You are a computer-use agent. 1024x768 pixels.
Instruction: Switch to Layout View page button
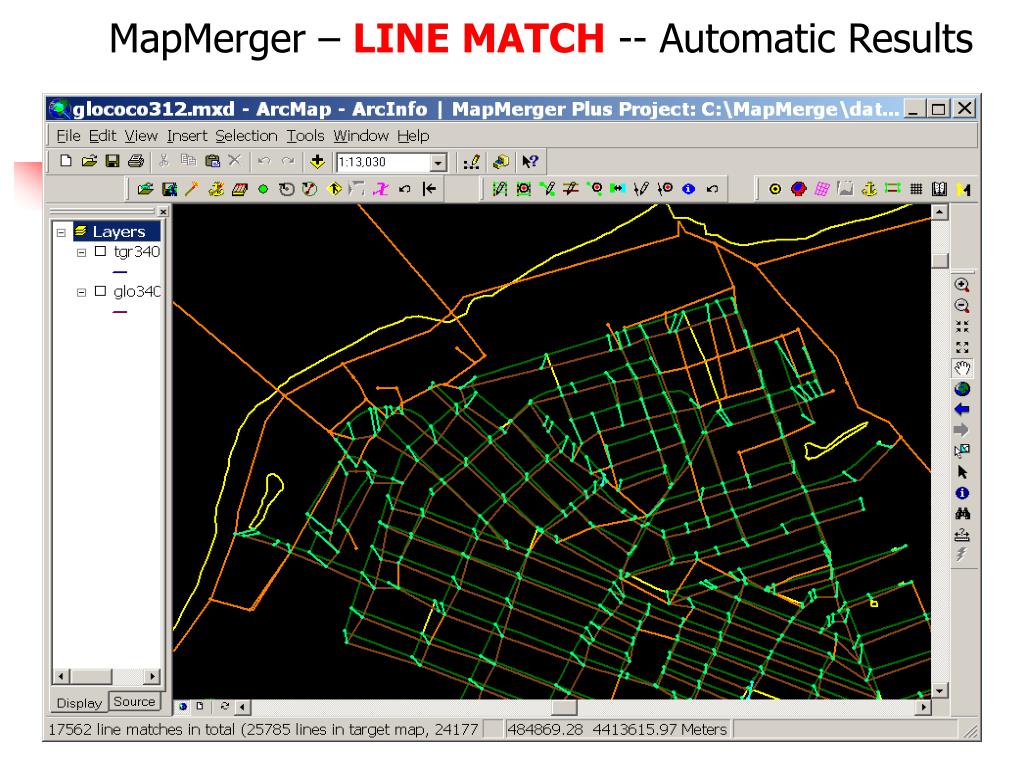click(x=200, y=706)
